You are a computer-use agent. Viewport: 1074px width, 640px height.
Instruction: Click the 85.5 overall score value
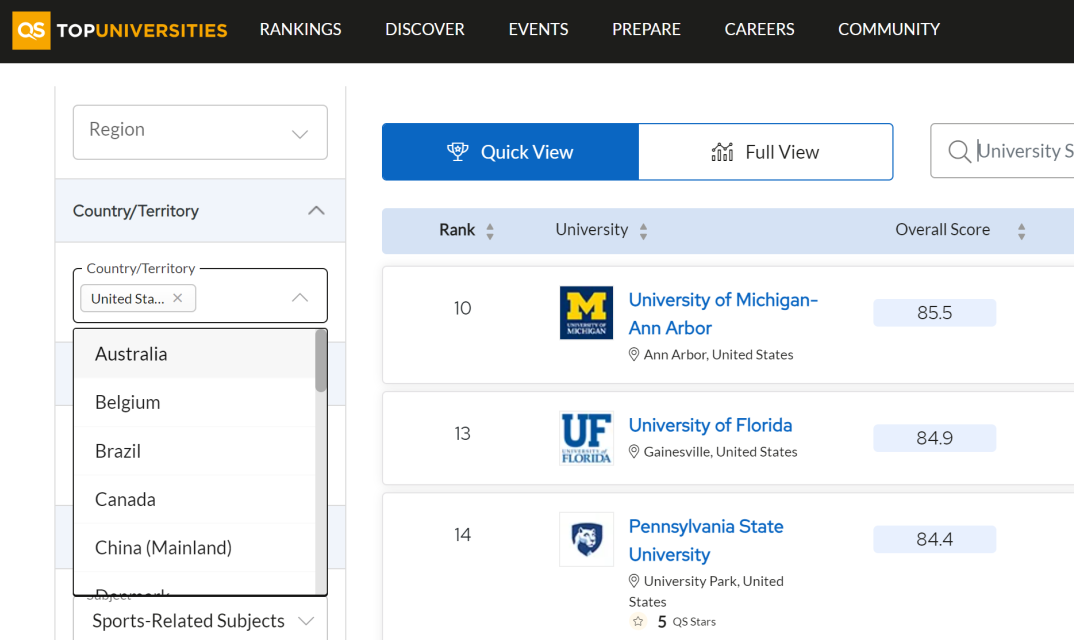pos(934,313)
